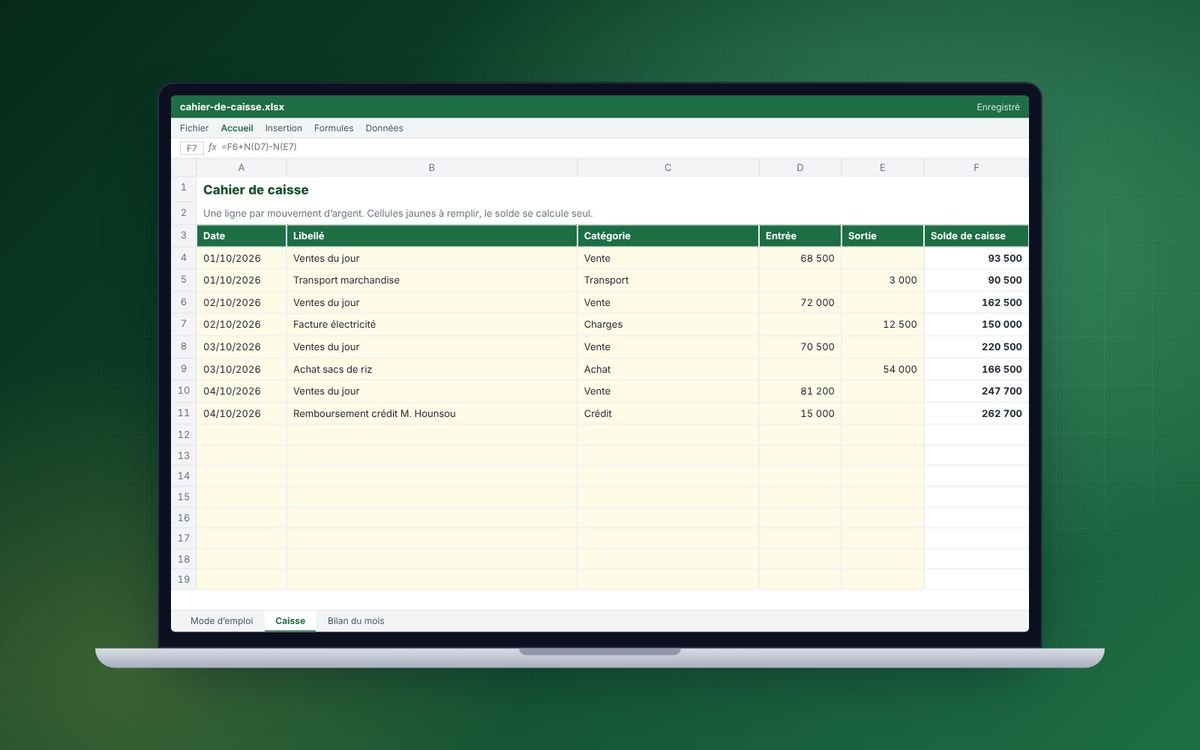
Task: Select column E header
Action: 882,168
